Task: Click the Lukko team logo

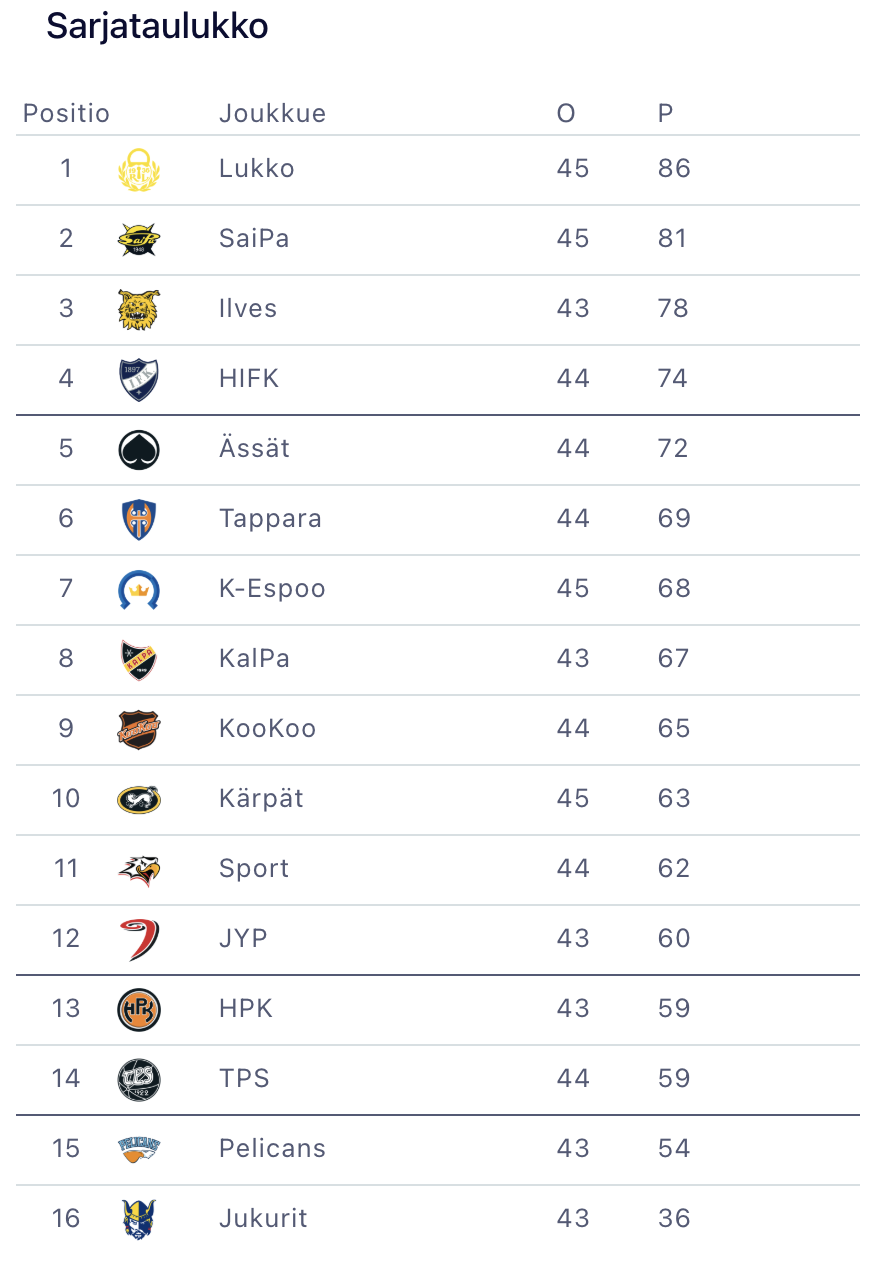Action: point(138,169)
